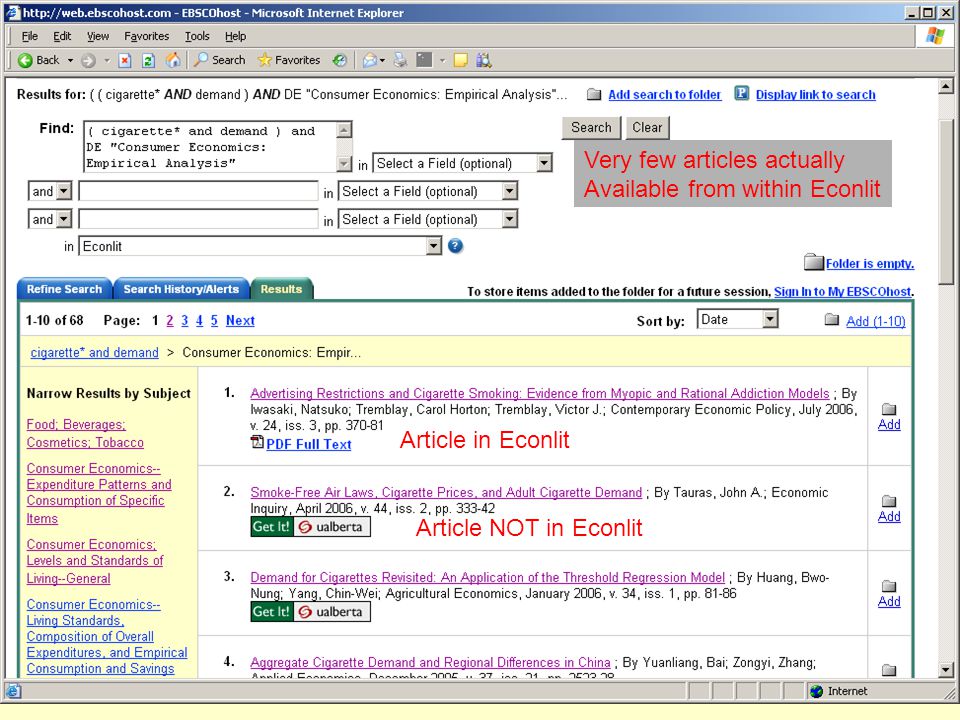Click the Research toolbar icon

click(484, 60)
